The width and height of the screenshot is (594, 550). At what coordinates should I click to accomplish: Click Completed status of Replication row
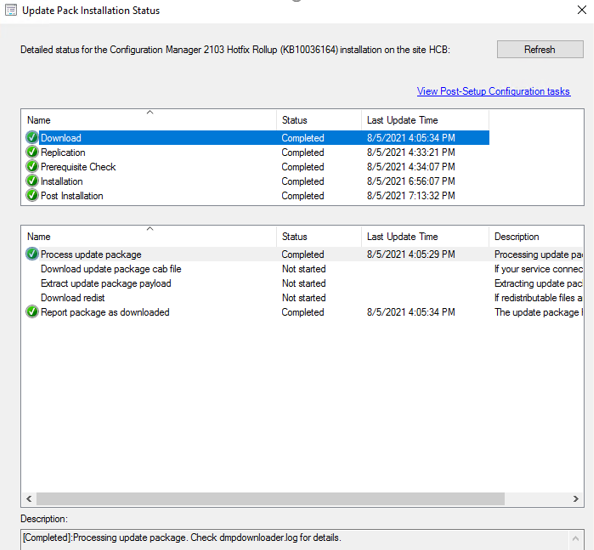pyautogui.click(x=303, y=152)
